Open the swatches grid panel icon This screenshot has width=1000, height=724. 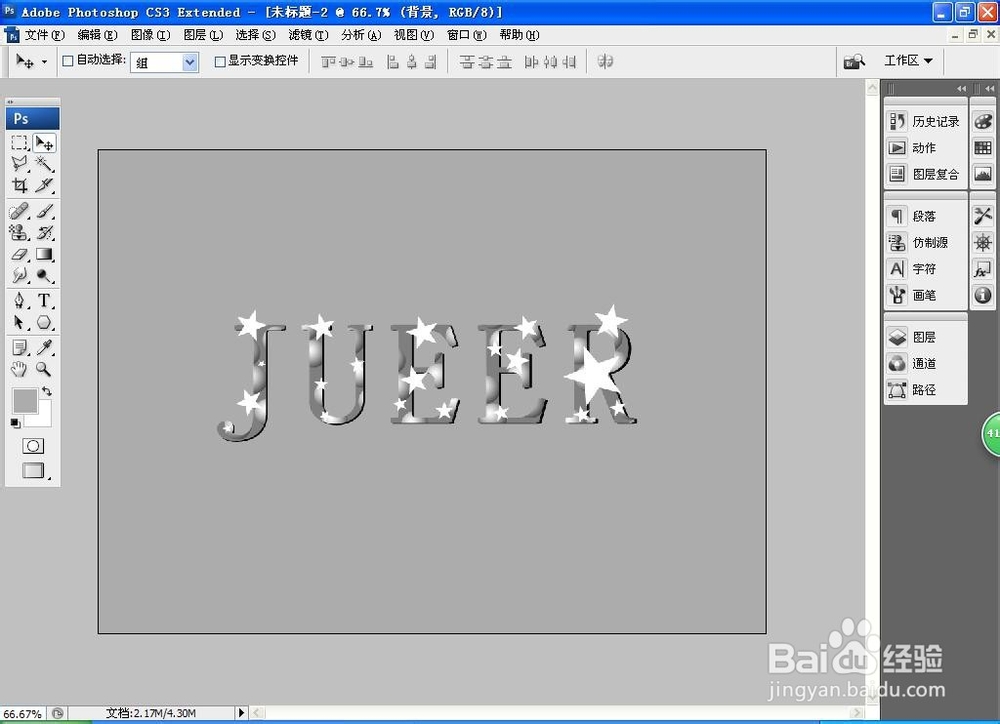pyautogui.click(x=983, y=147)
